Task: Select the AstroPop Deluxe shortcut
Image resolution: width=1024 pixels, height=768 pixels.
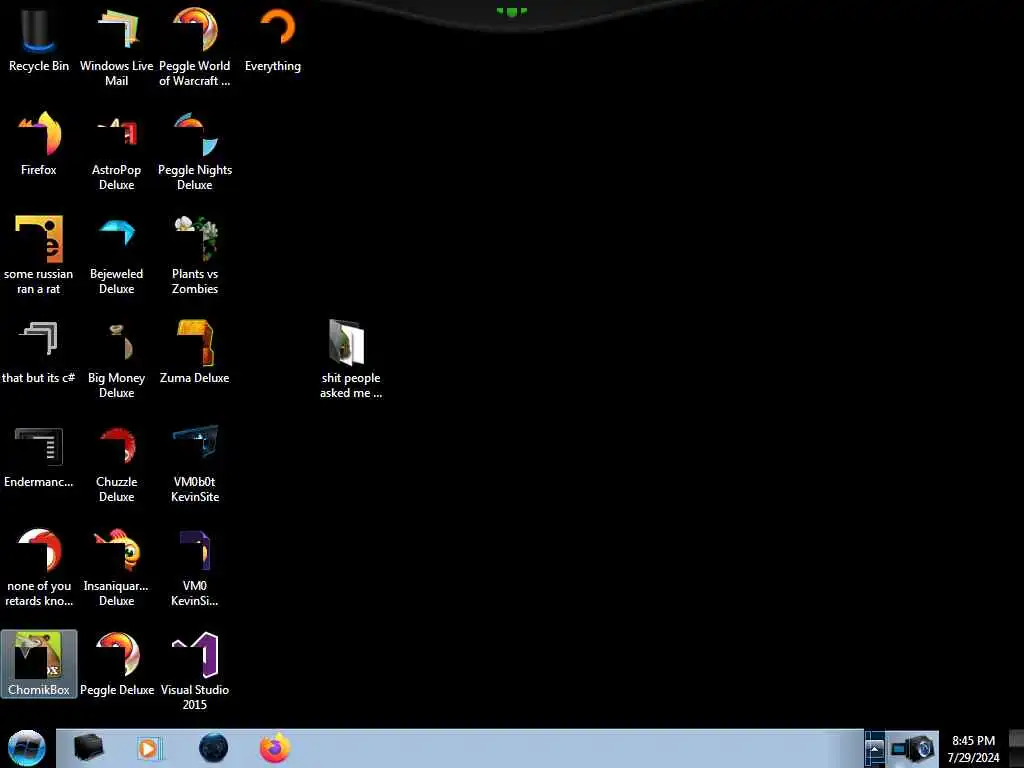Action: pos(116,152)
